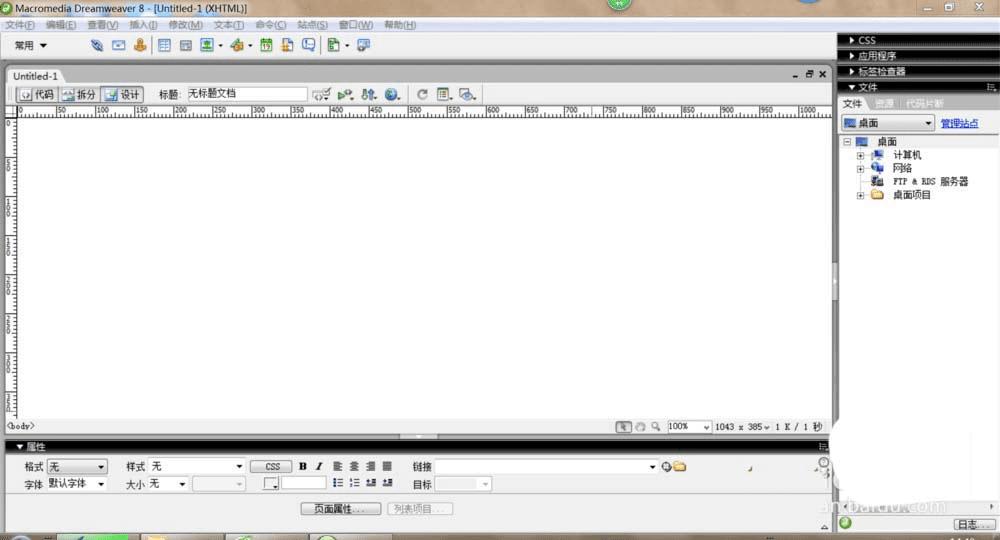
Task: Insert a table from the toolbar
Action: click(x=164, y=45)
